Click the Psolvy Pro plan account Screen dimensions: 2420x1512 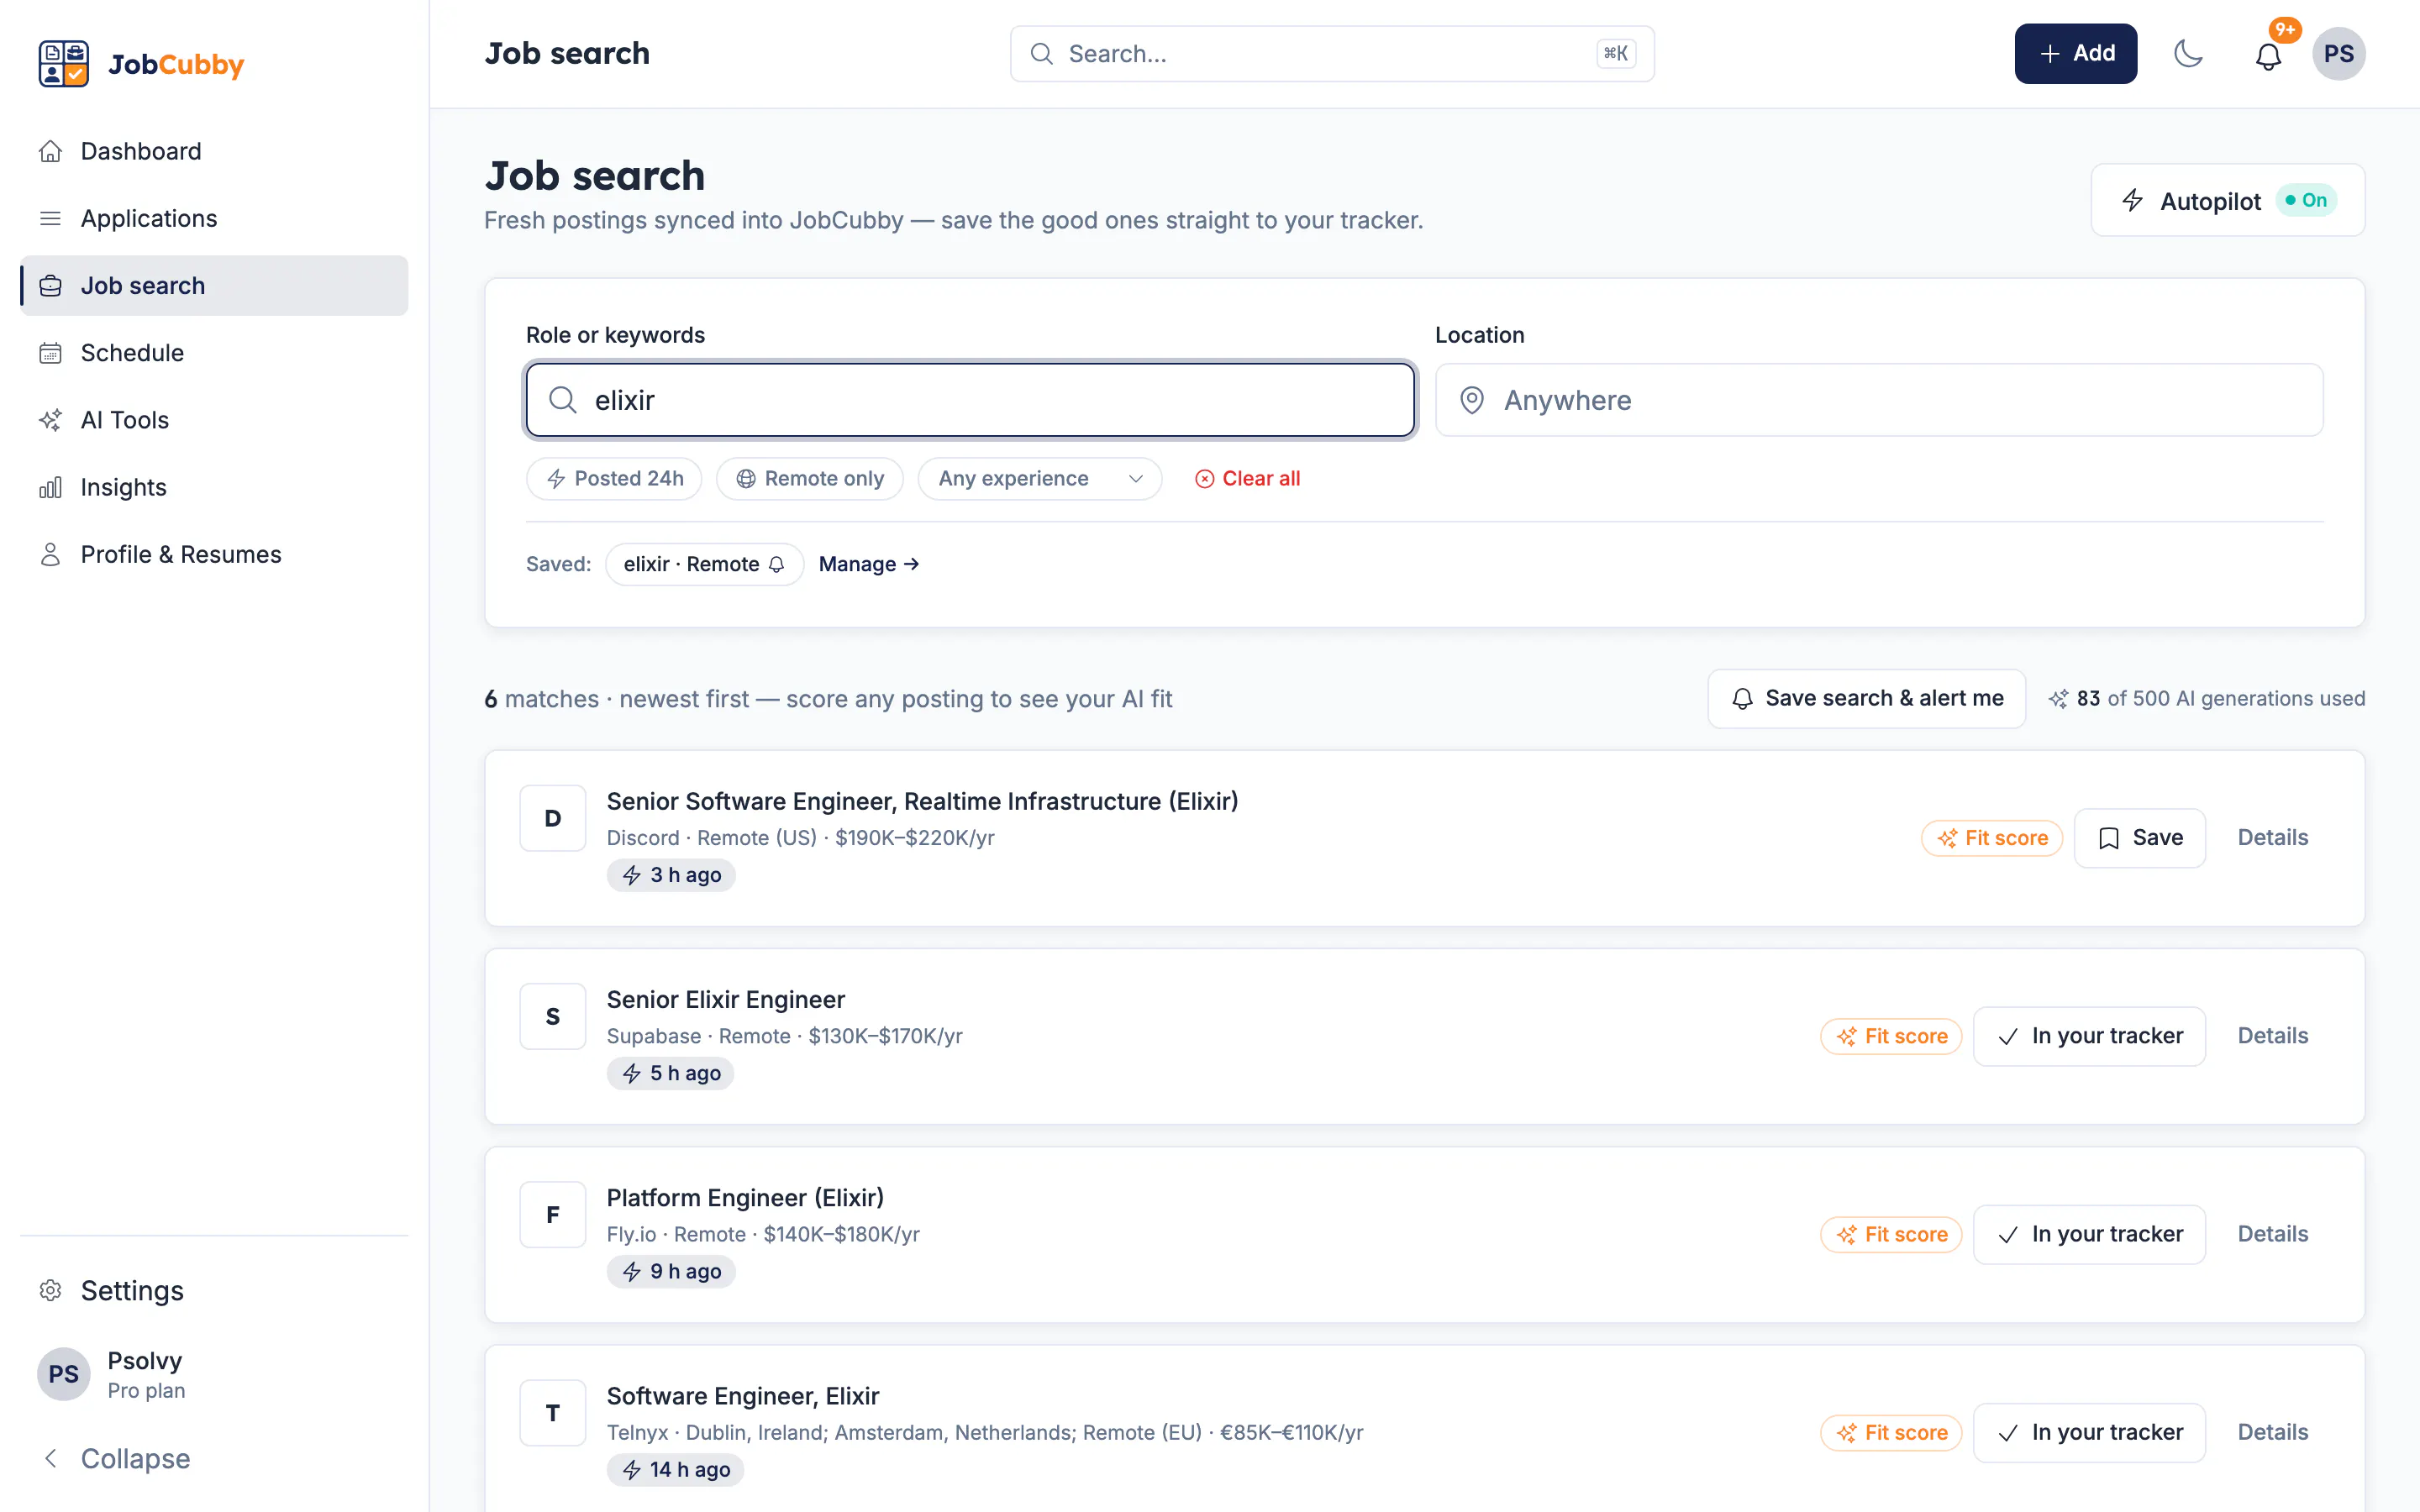coord(214,1374)
